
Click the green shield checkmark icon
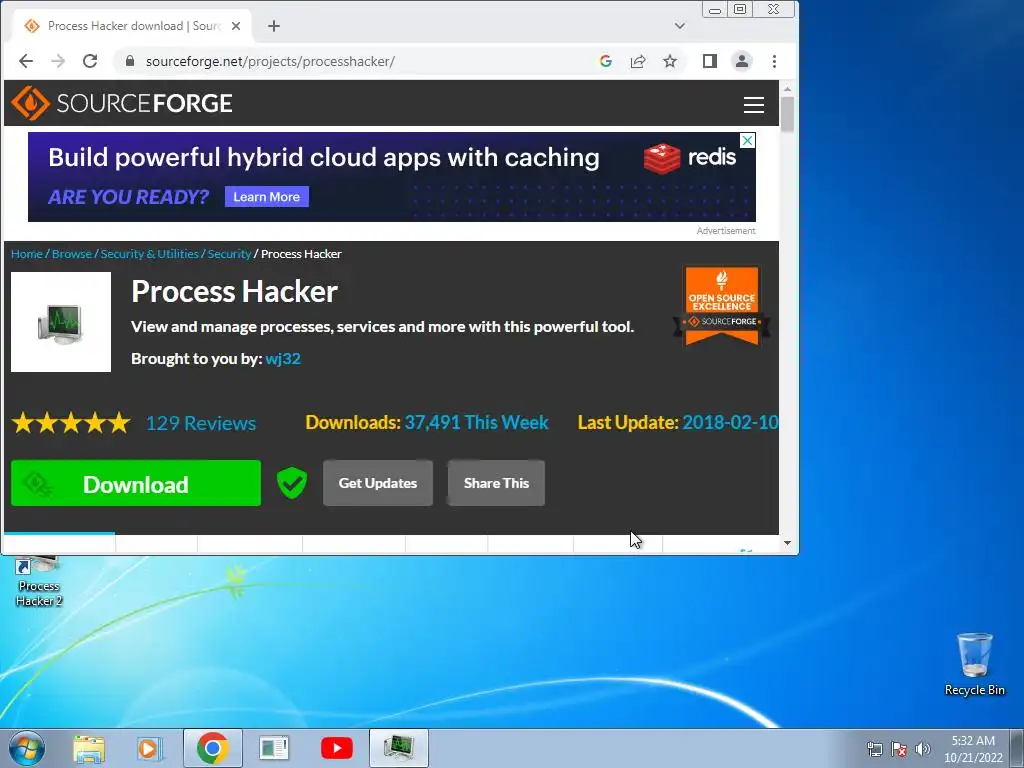click(x=292, y=483)
